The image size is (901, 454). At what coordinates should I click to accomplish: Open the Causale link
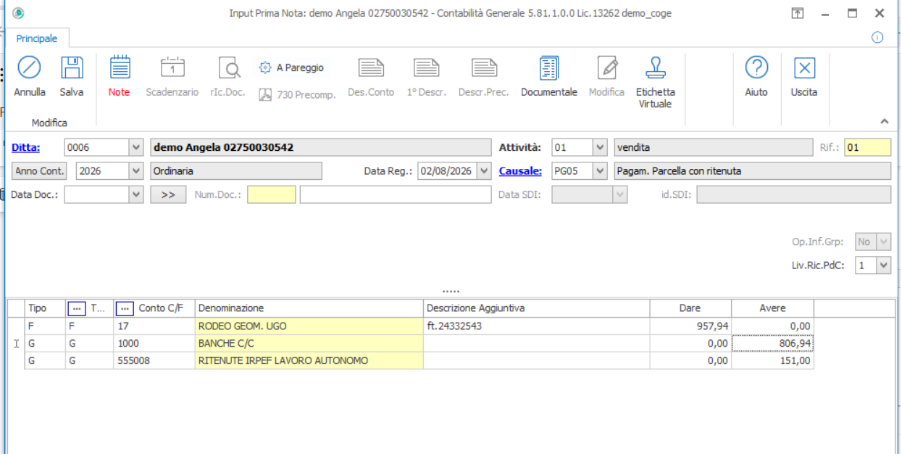pos(520,171)
